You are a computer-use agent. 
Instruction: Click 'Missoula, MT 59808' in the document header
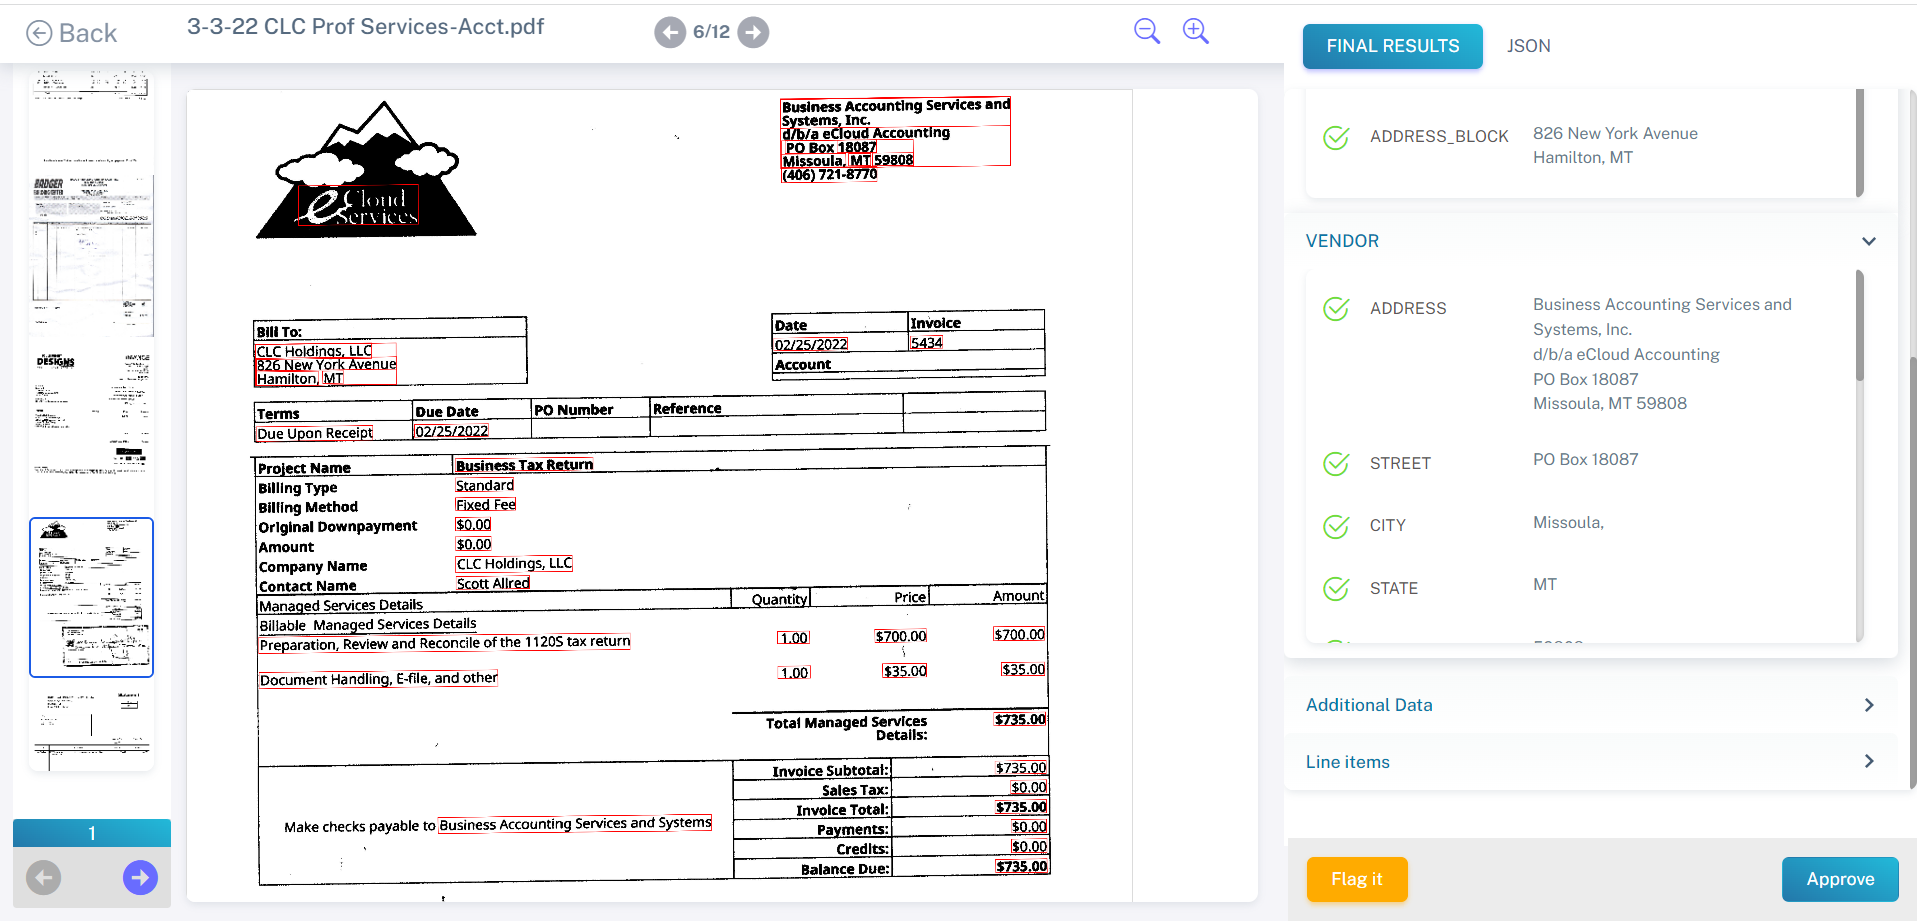tap(847, 161)
